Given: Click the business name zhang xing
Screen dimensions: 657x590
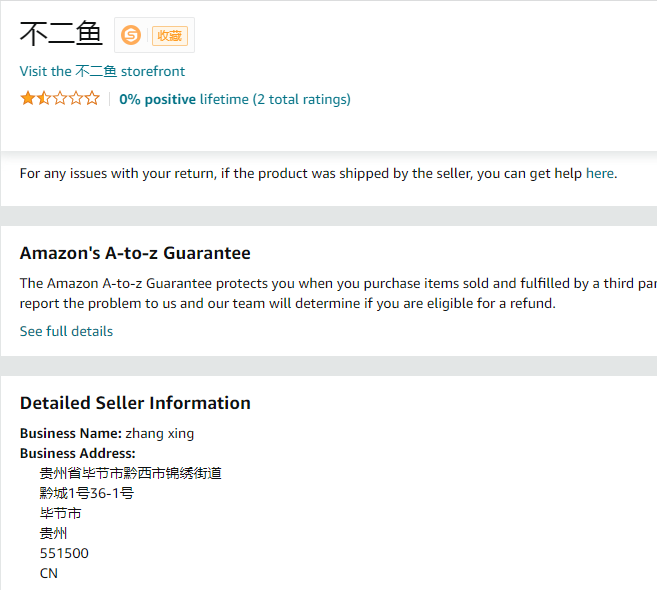Looking at the screenshot, I should [x=160, y=433].
